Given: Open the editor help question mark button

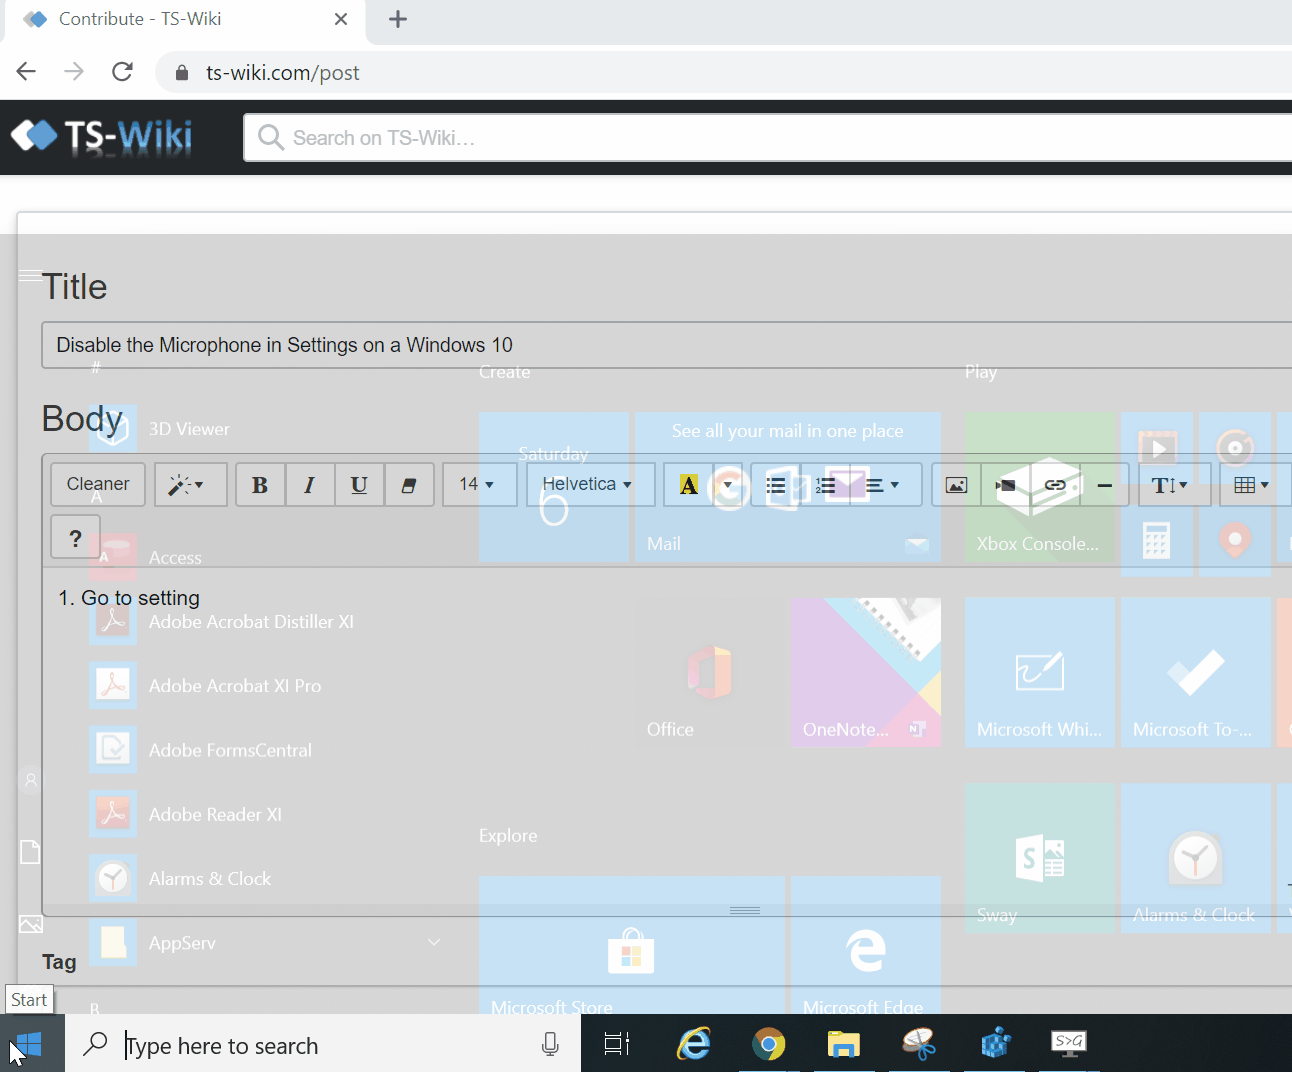Looking at the screenshot, I should point(75,538).
